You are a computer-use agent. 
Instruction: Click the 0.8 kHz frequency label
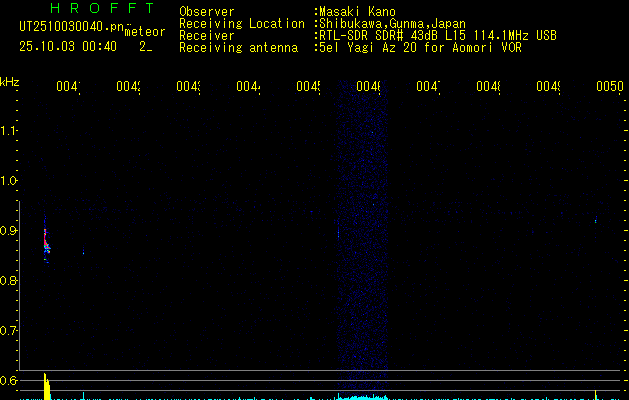[x=8, y=280]
